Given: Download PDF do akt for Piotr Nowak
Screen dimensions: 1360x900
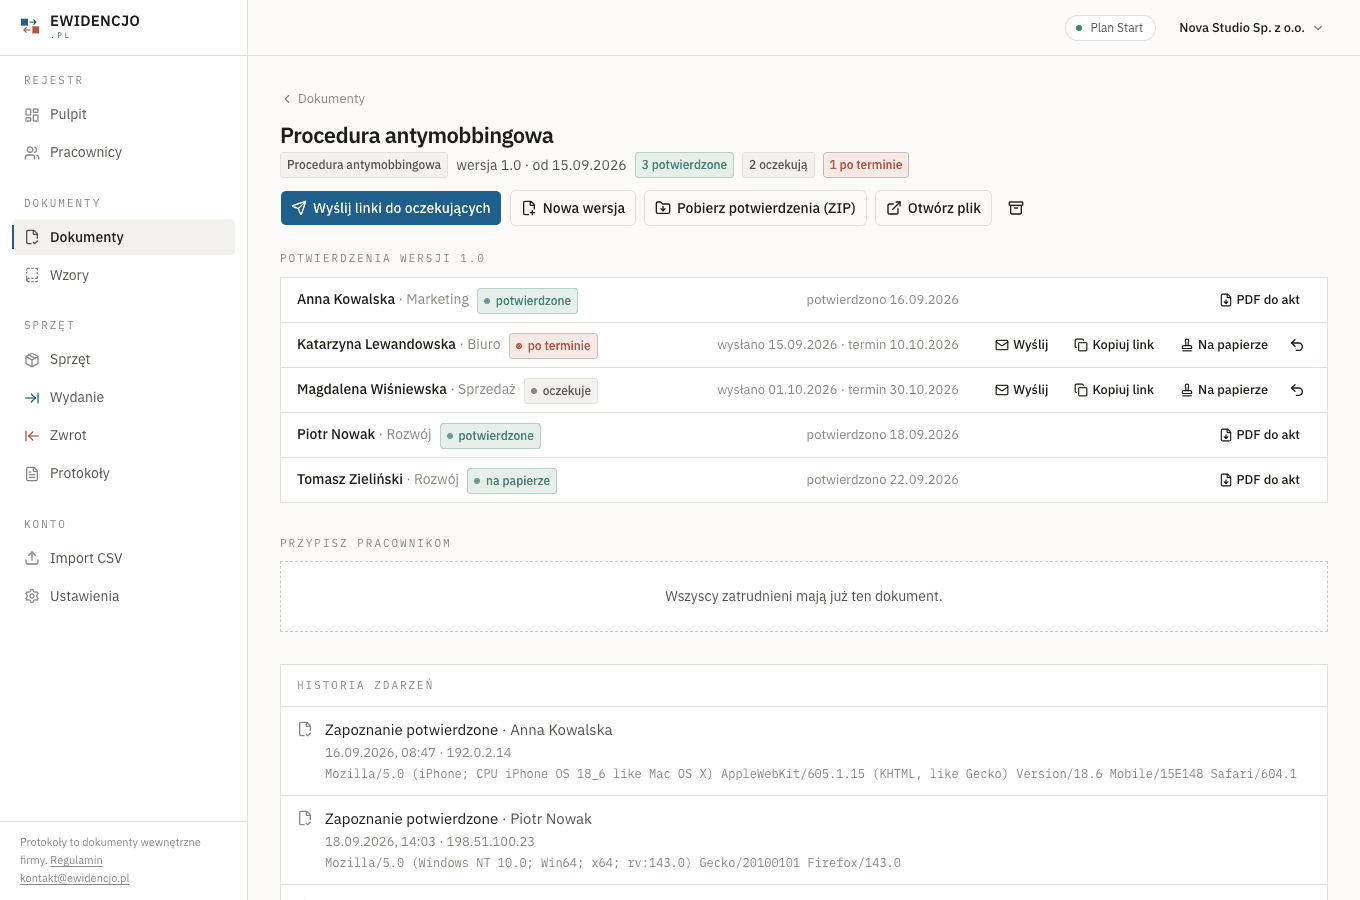Looking at the screenshot, I should [x=1260, y=435].
